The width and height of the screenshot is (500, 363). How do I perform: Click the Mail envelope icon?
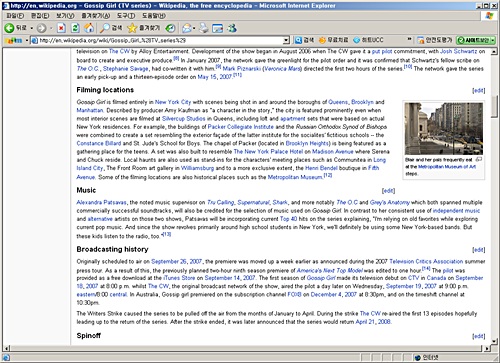point(187,28)
